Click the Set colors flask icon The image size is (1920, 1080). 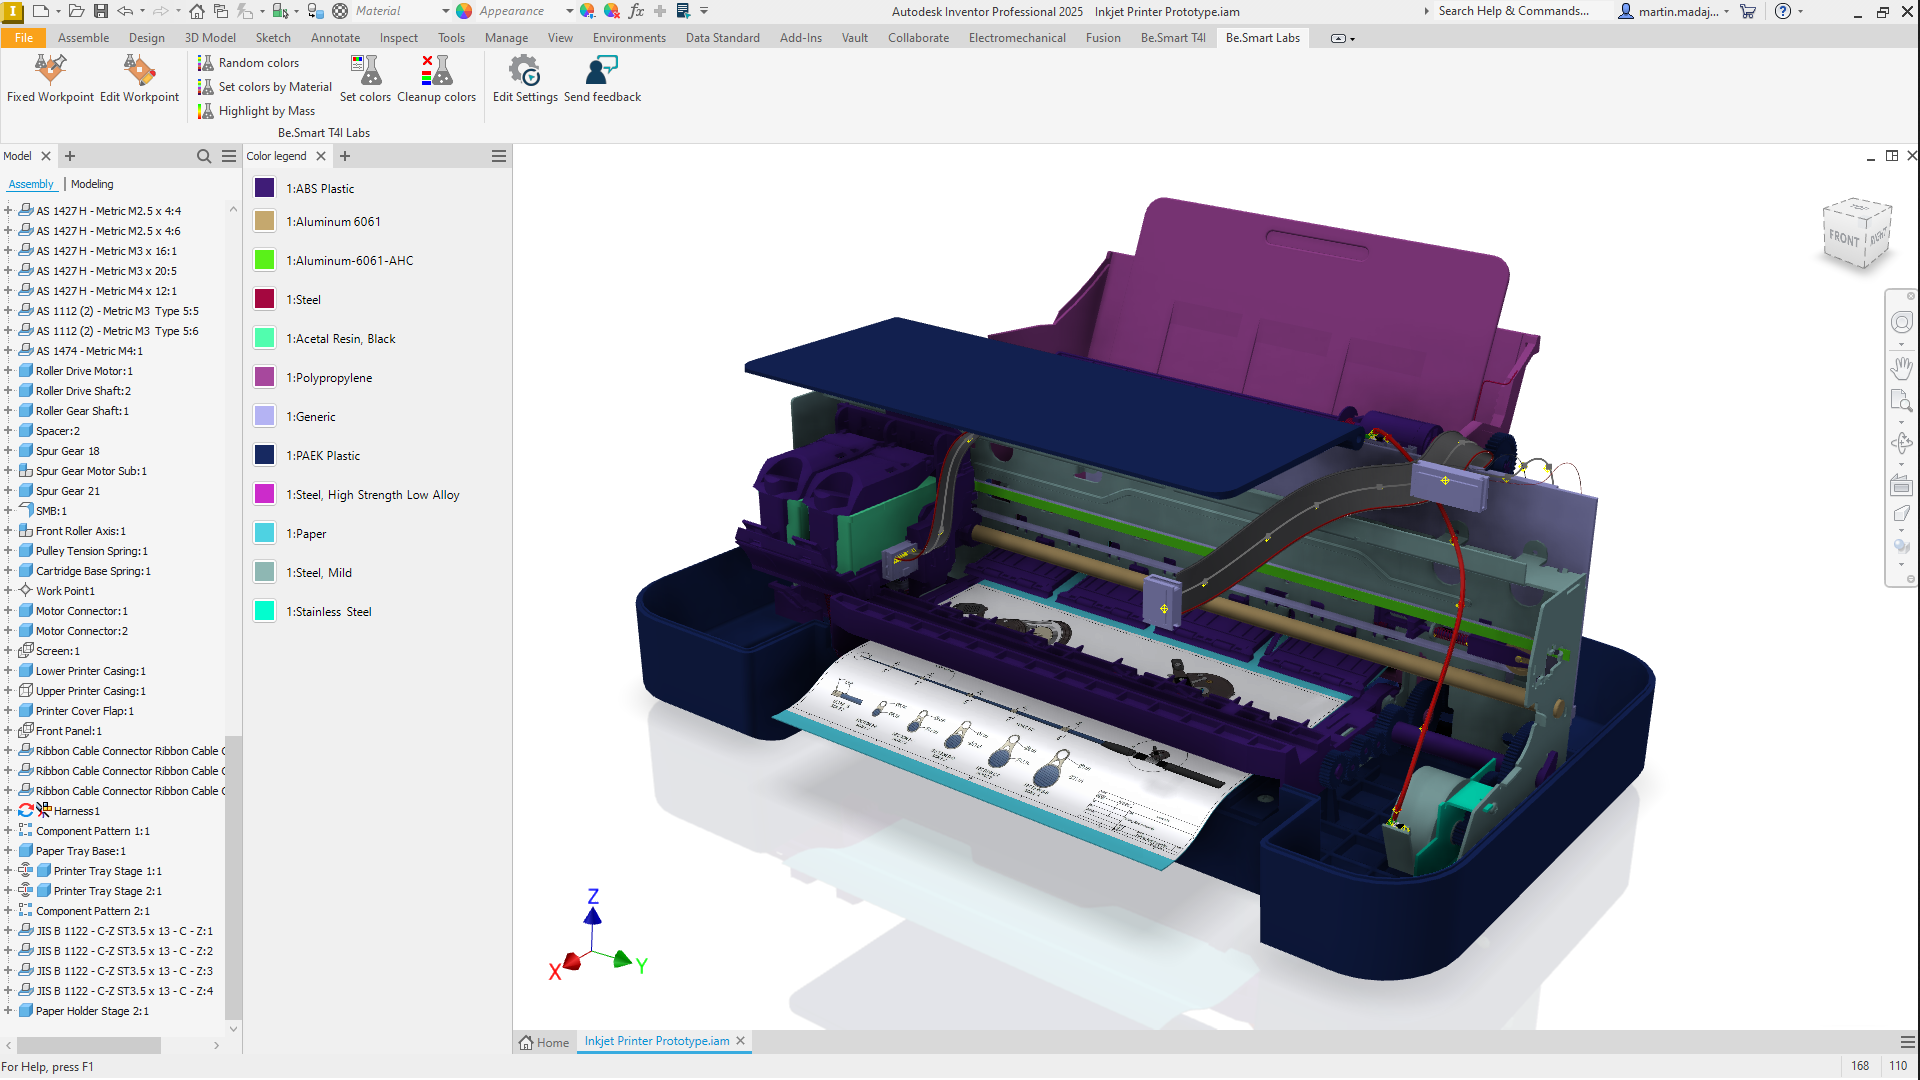(365, 71)
